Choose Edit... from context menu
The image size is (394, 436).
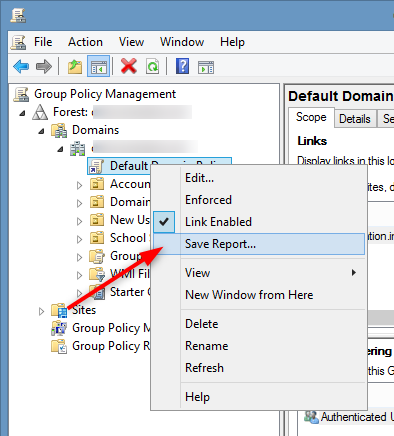[x=199, y=178]
